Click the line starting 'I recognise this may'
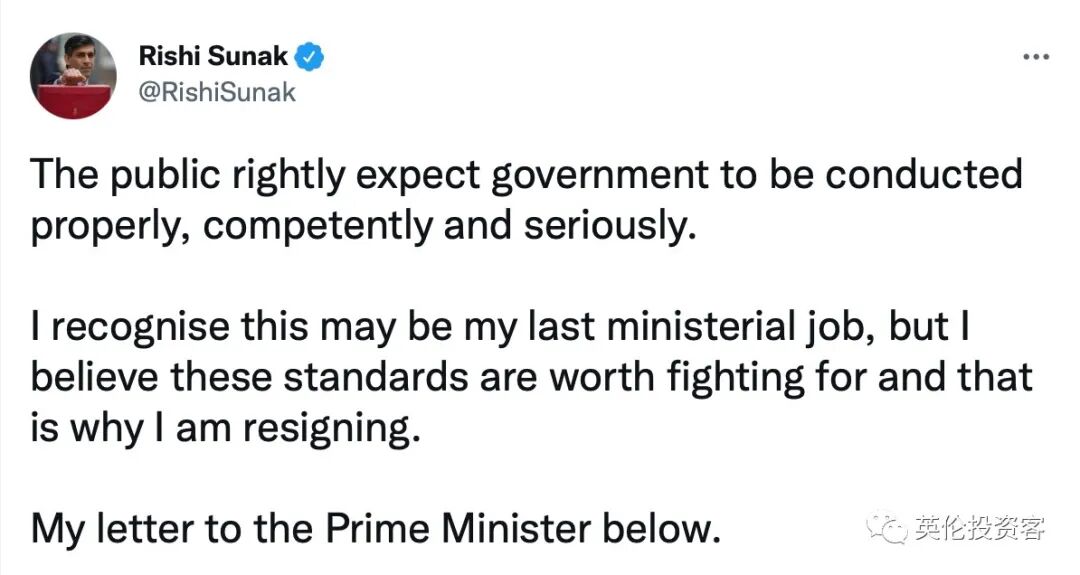This screenshot has width=1080, height=575. point(500,329)
